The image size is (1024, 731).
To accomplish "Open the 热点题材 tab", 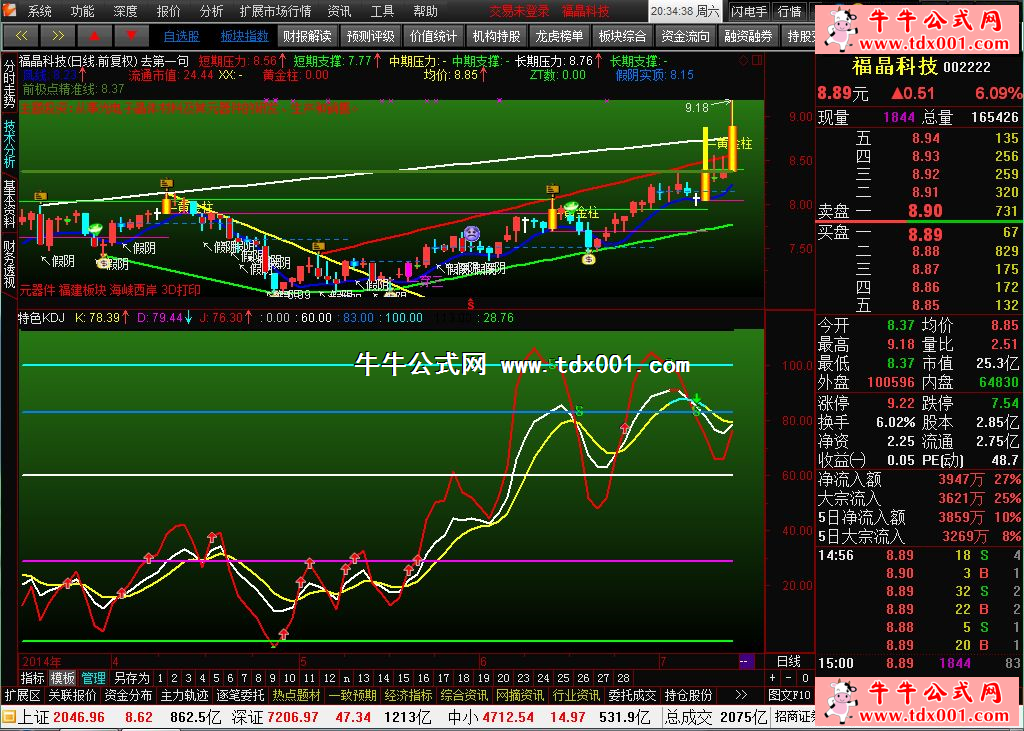I will [296, 695].
